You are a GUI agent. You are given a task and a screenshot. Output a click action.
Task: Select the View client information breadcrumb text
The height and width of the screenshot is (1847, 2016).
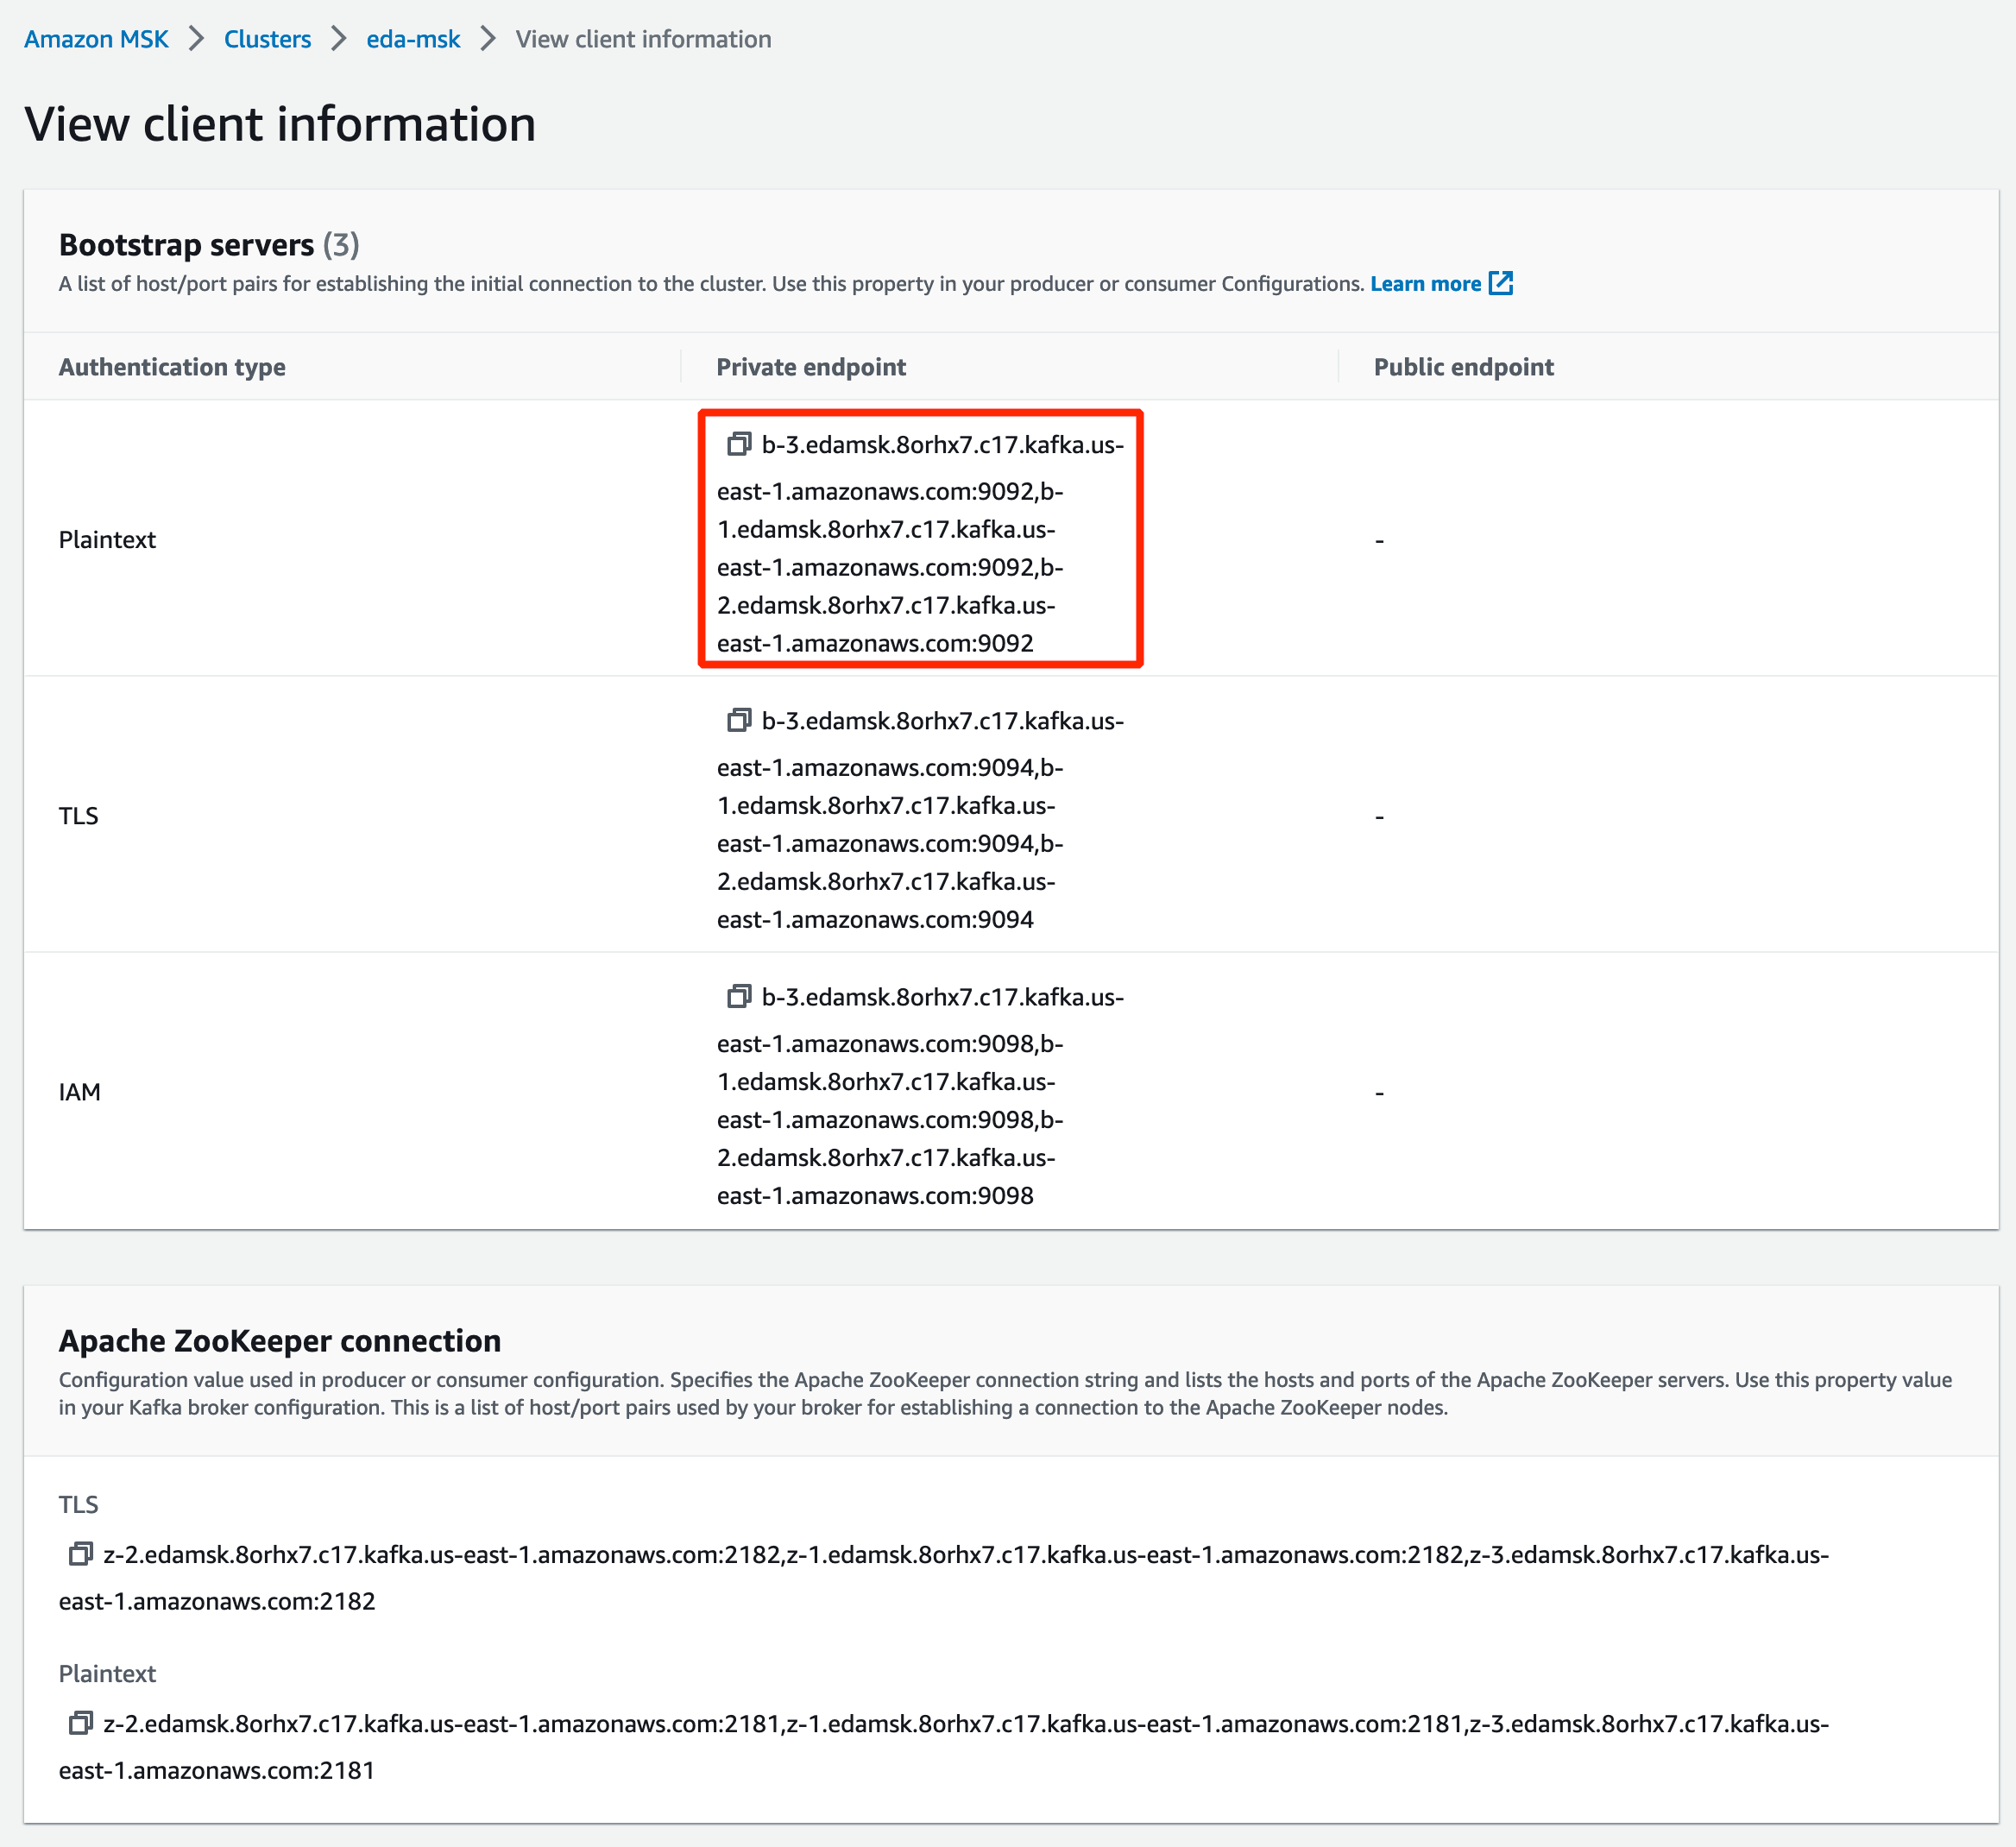click(643, 39)
